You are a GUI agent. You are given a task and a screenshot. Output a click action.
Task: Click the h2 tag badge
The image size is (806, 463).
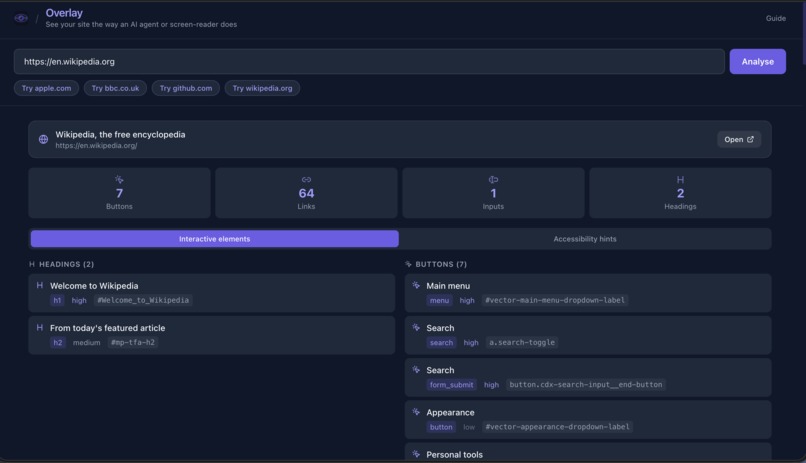pyautogui.click(x=58, y=342)
